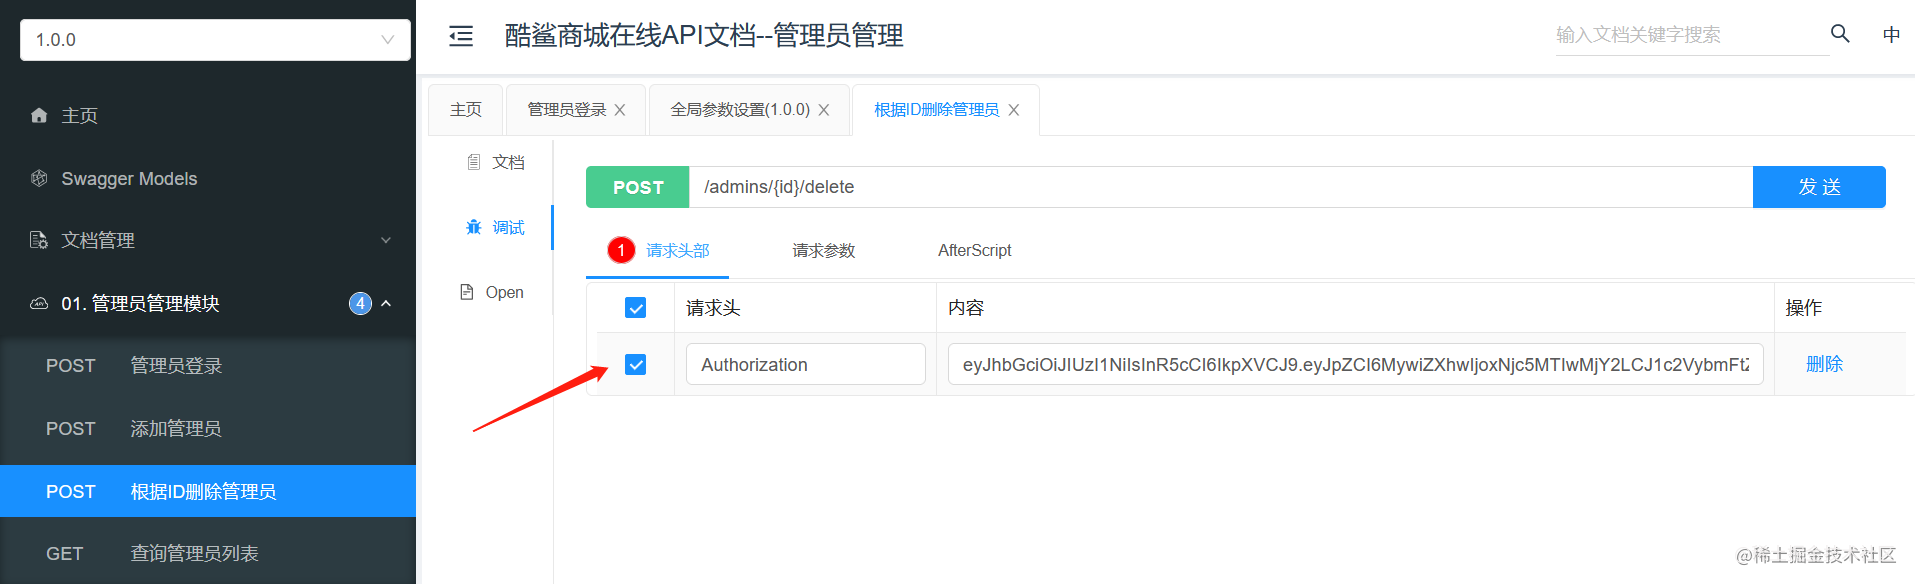1915x584 pixels.
Task: Open GET 查询管理员列表 API
Action: (x=208, y=553)
